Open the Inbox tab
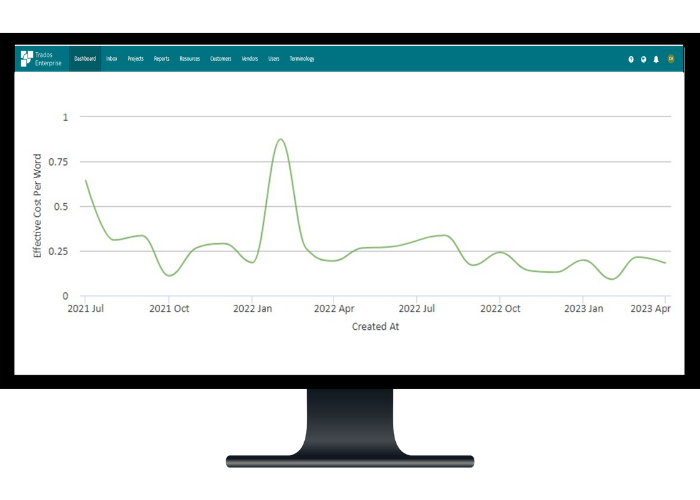This screenshot has height=500, width=700. (x=112, y=59)
